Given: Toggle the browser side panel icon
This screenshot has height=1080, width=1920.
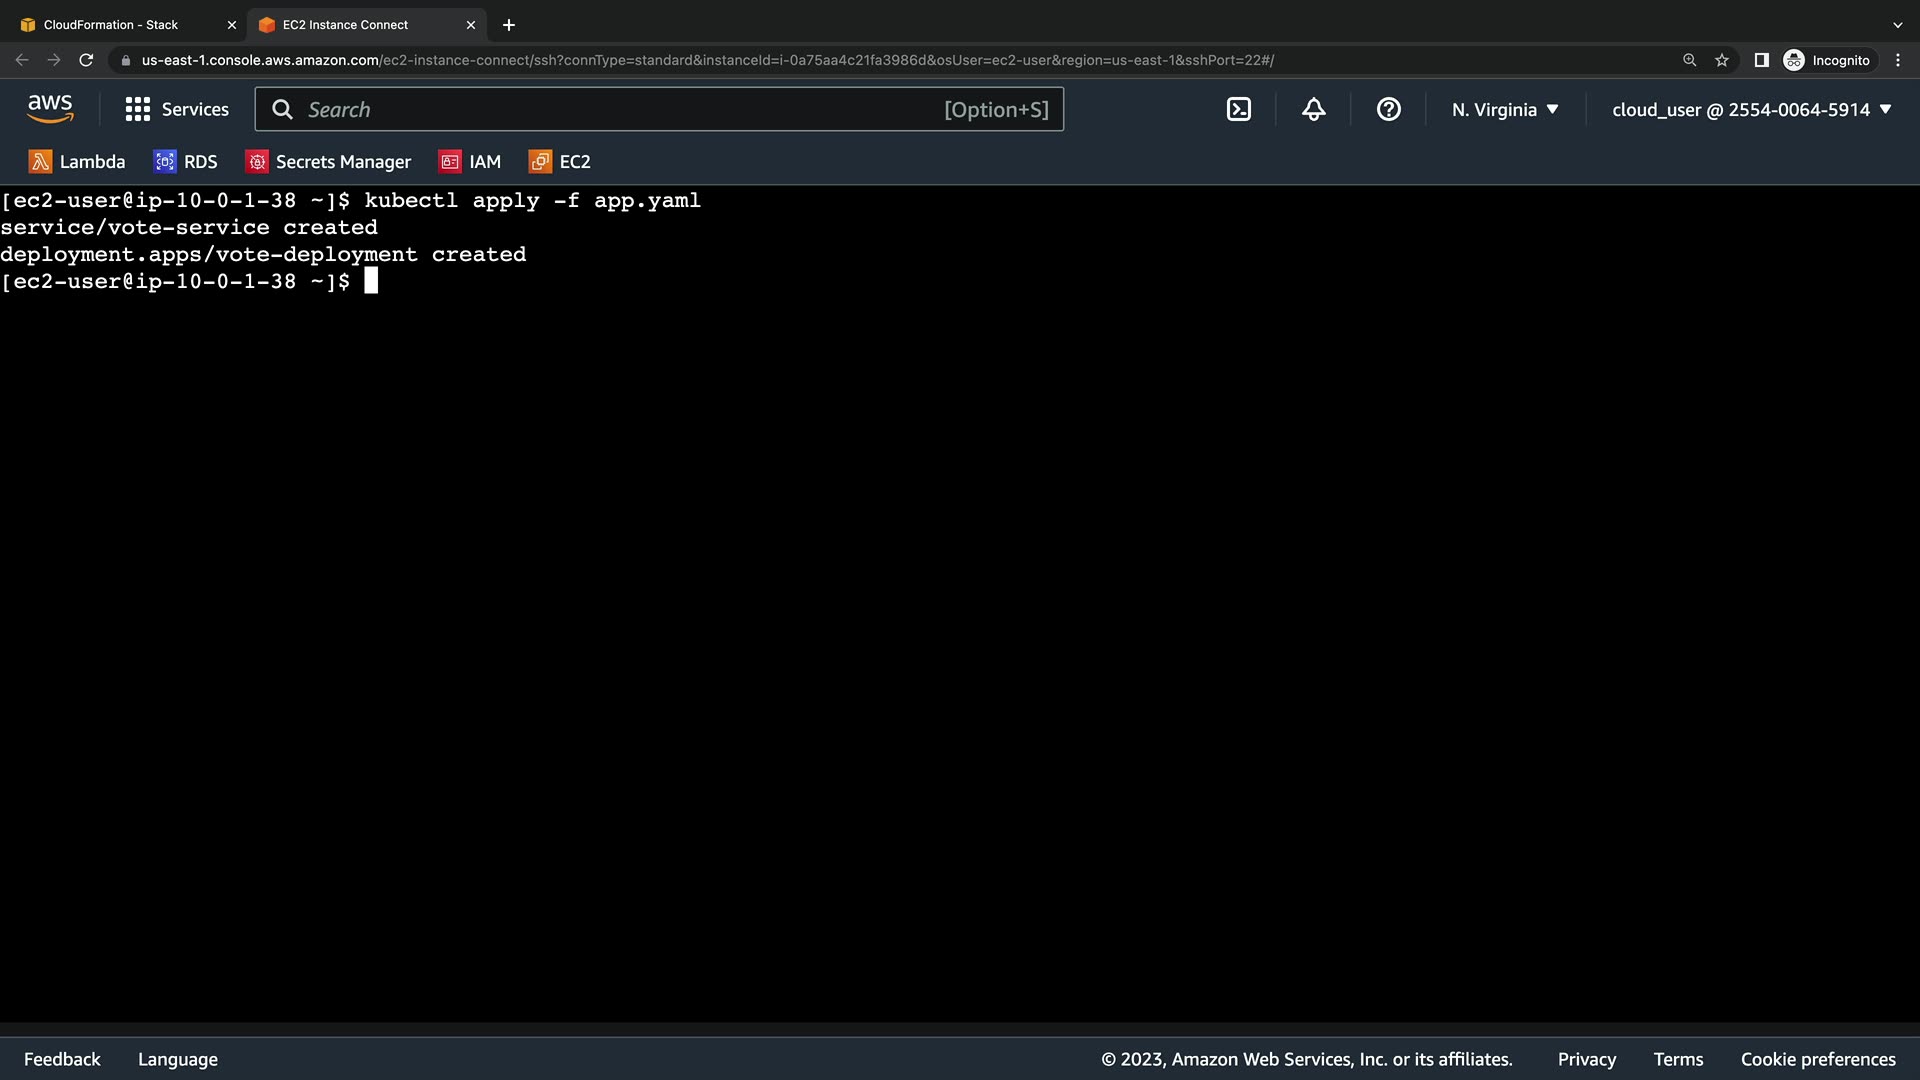Looking at the screenshot, I should [x=1761, y=61].
